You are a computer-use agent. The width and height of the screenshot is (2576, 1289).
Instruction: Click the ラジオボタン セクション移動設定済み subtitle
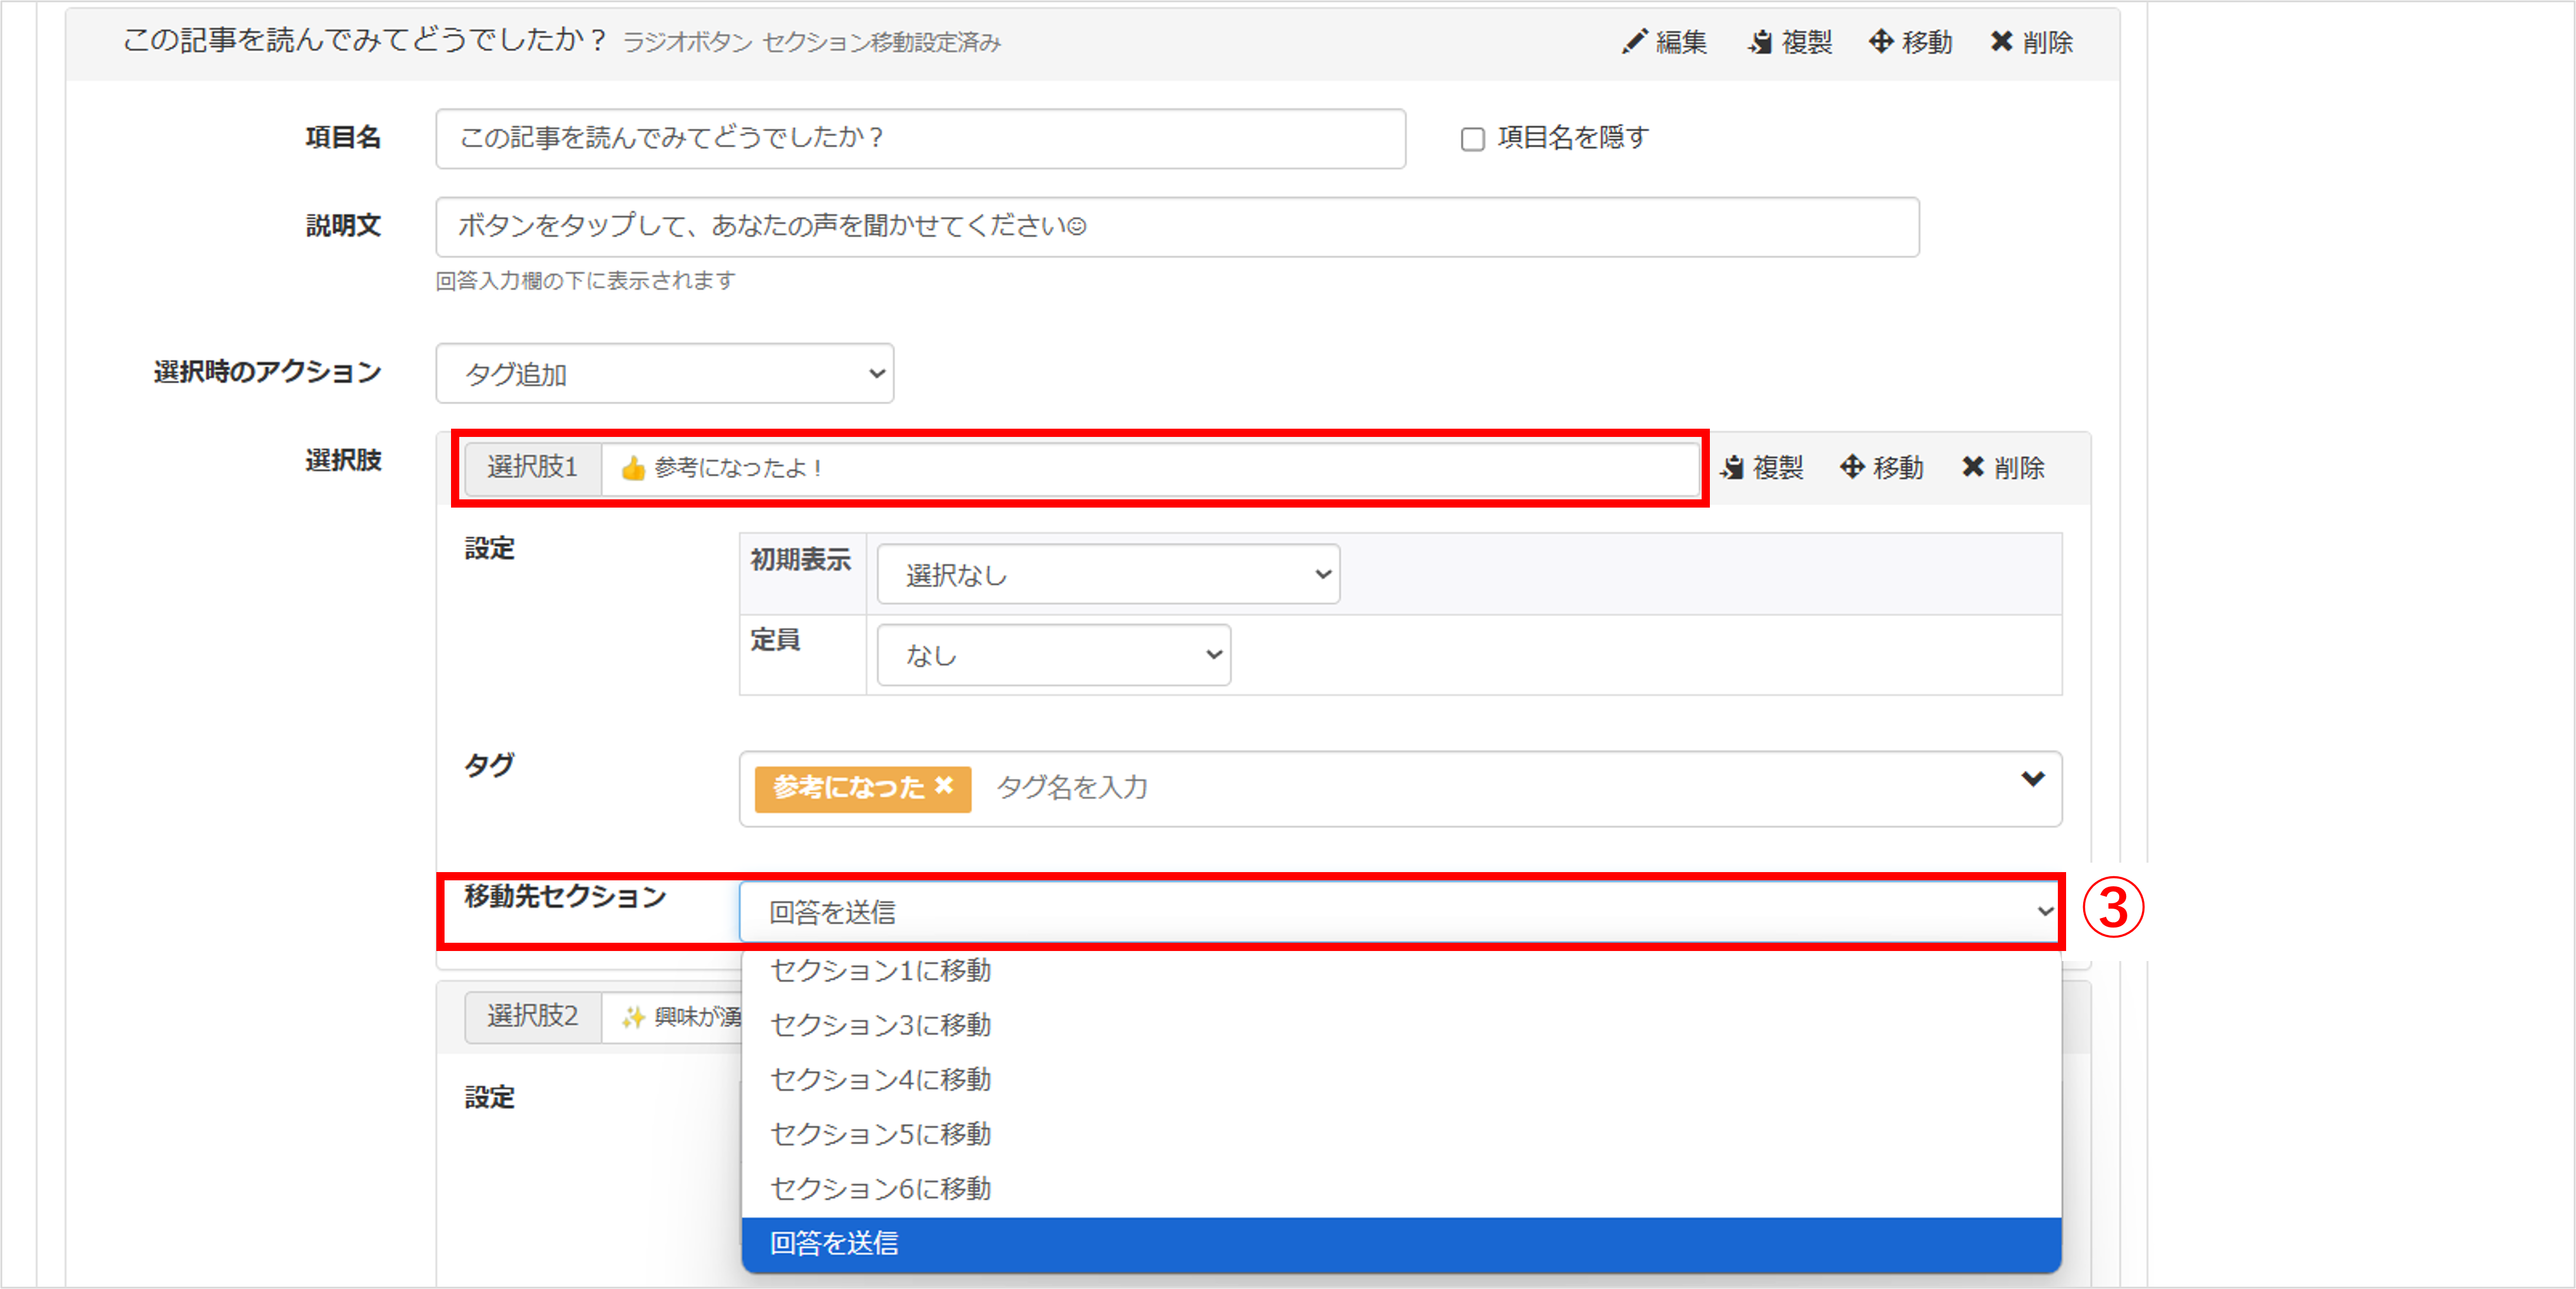coord(811,42)
